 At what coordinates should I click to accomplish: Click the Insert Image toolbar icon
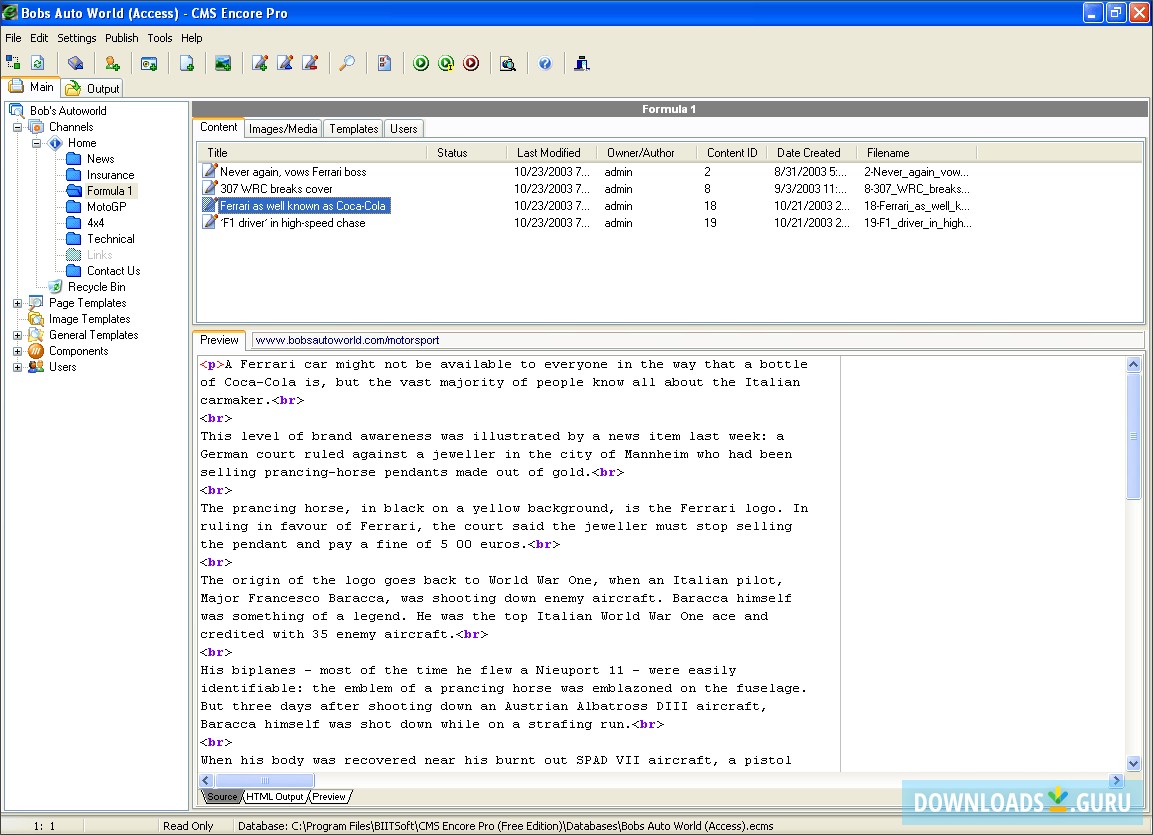click(x=223, y=62)
